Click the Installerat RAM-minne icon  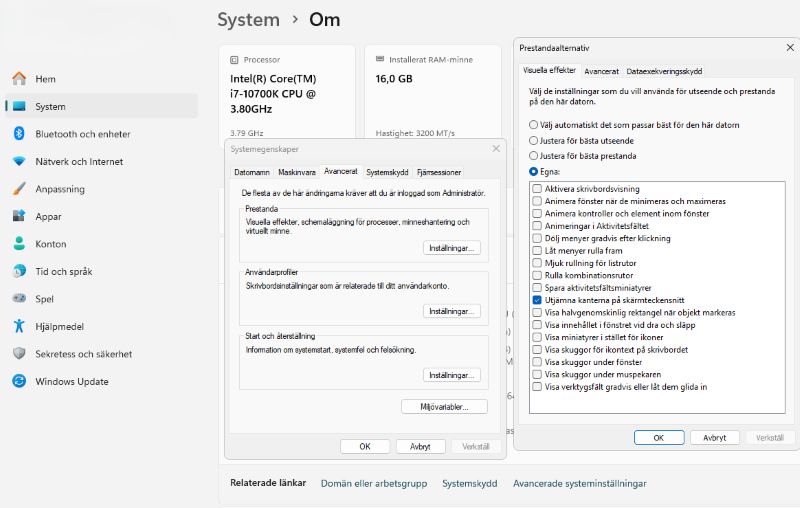point(380,59)
